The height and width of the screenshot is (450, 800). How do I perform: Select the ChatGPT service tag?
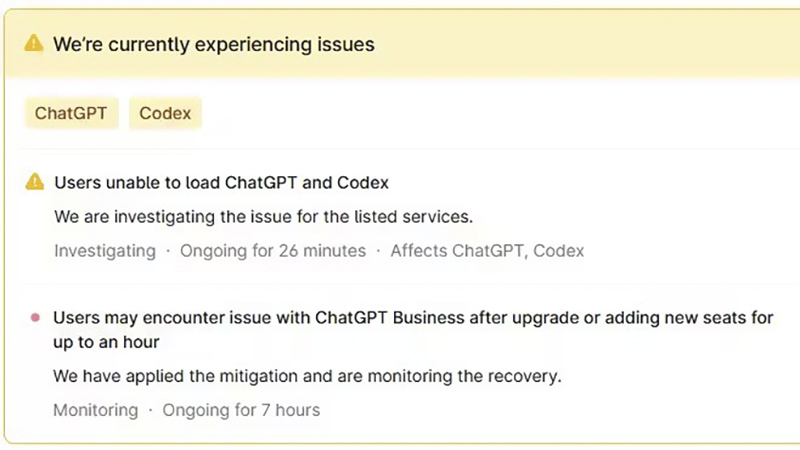click(x=71, y=113)
